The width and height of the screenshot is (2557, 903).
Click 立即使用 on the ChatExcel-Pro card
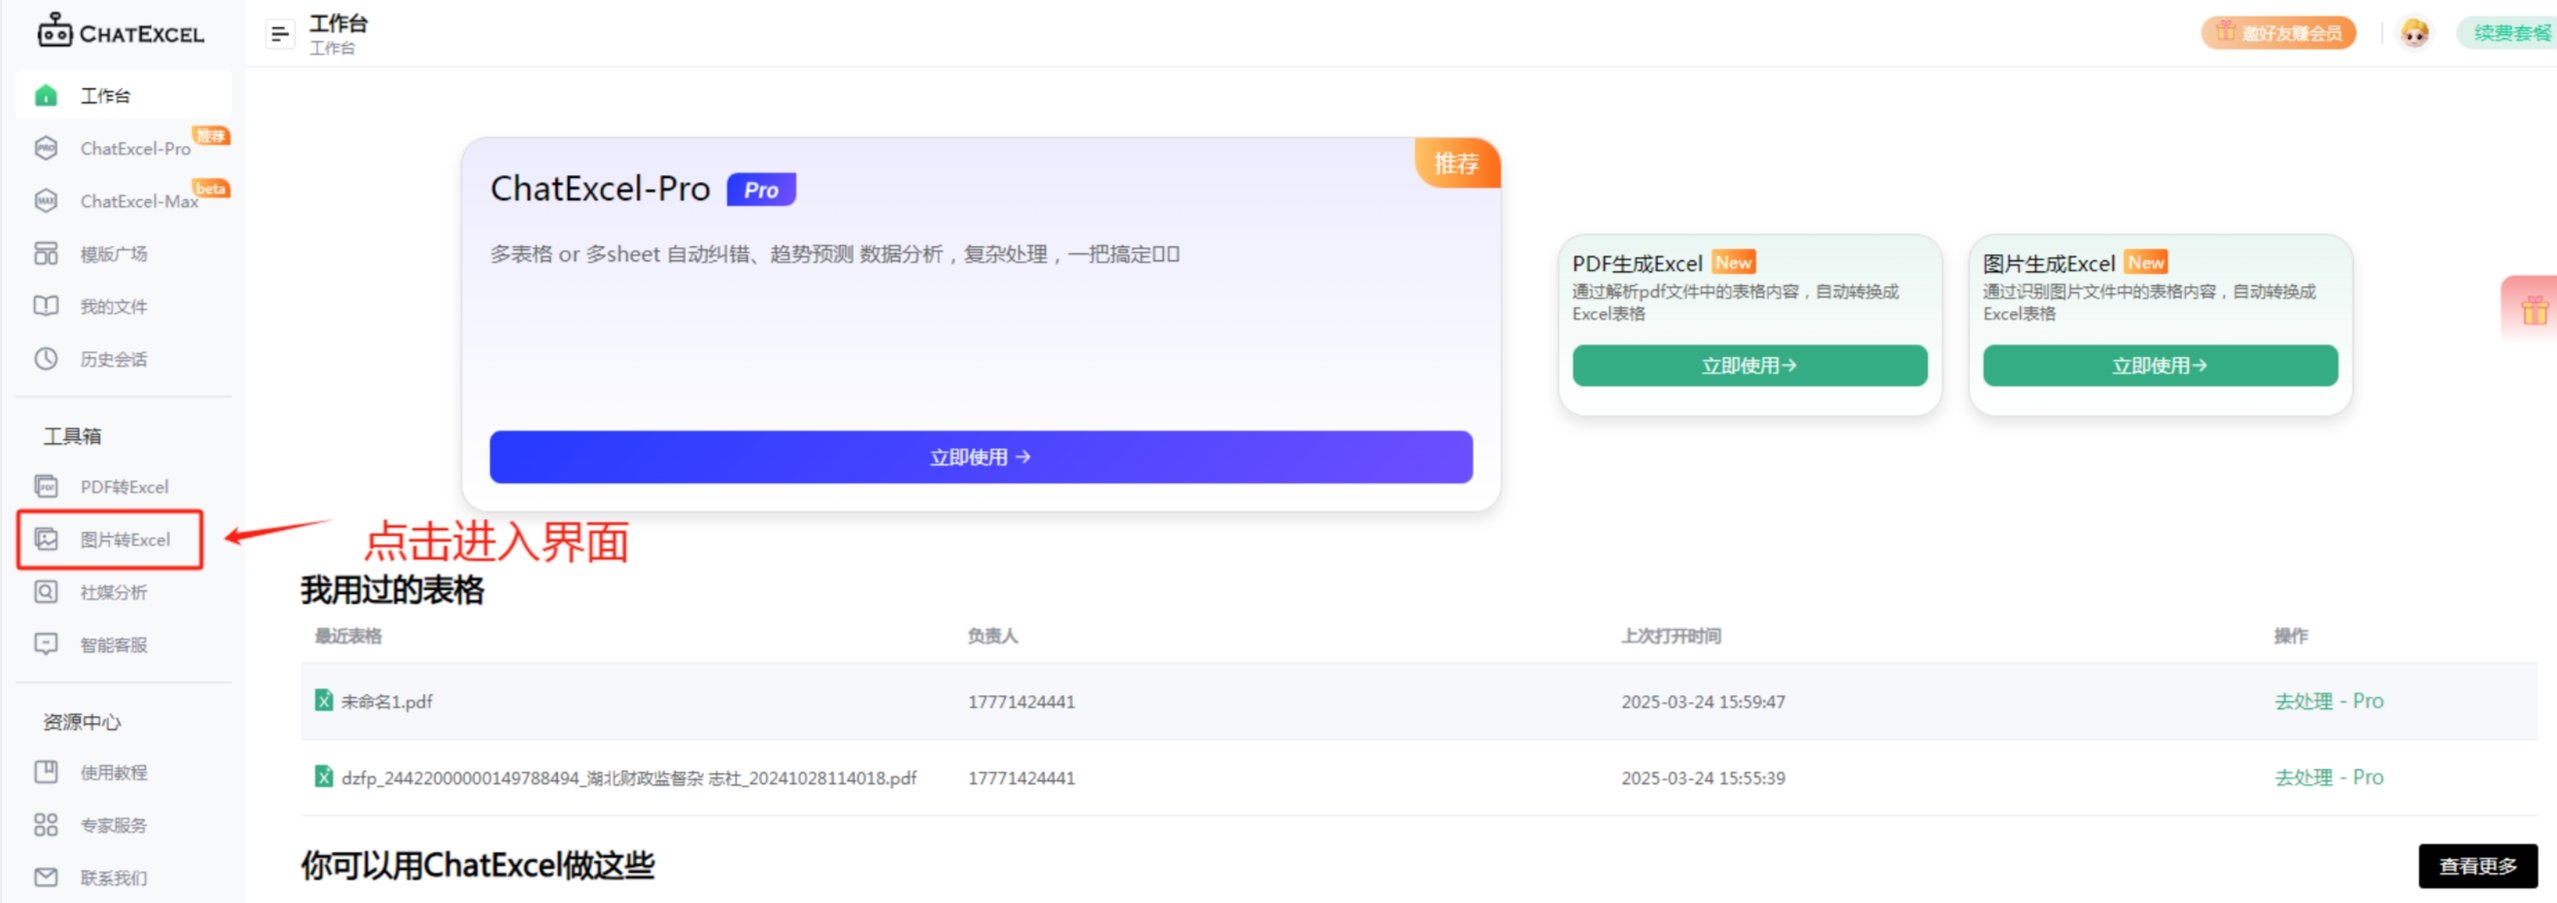point(979,457)
